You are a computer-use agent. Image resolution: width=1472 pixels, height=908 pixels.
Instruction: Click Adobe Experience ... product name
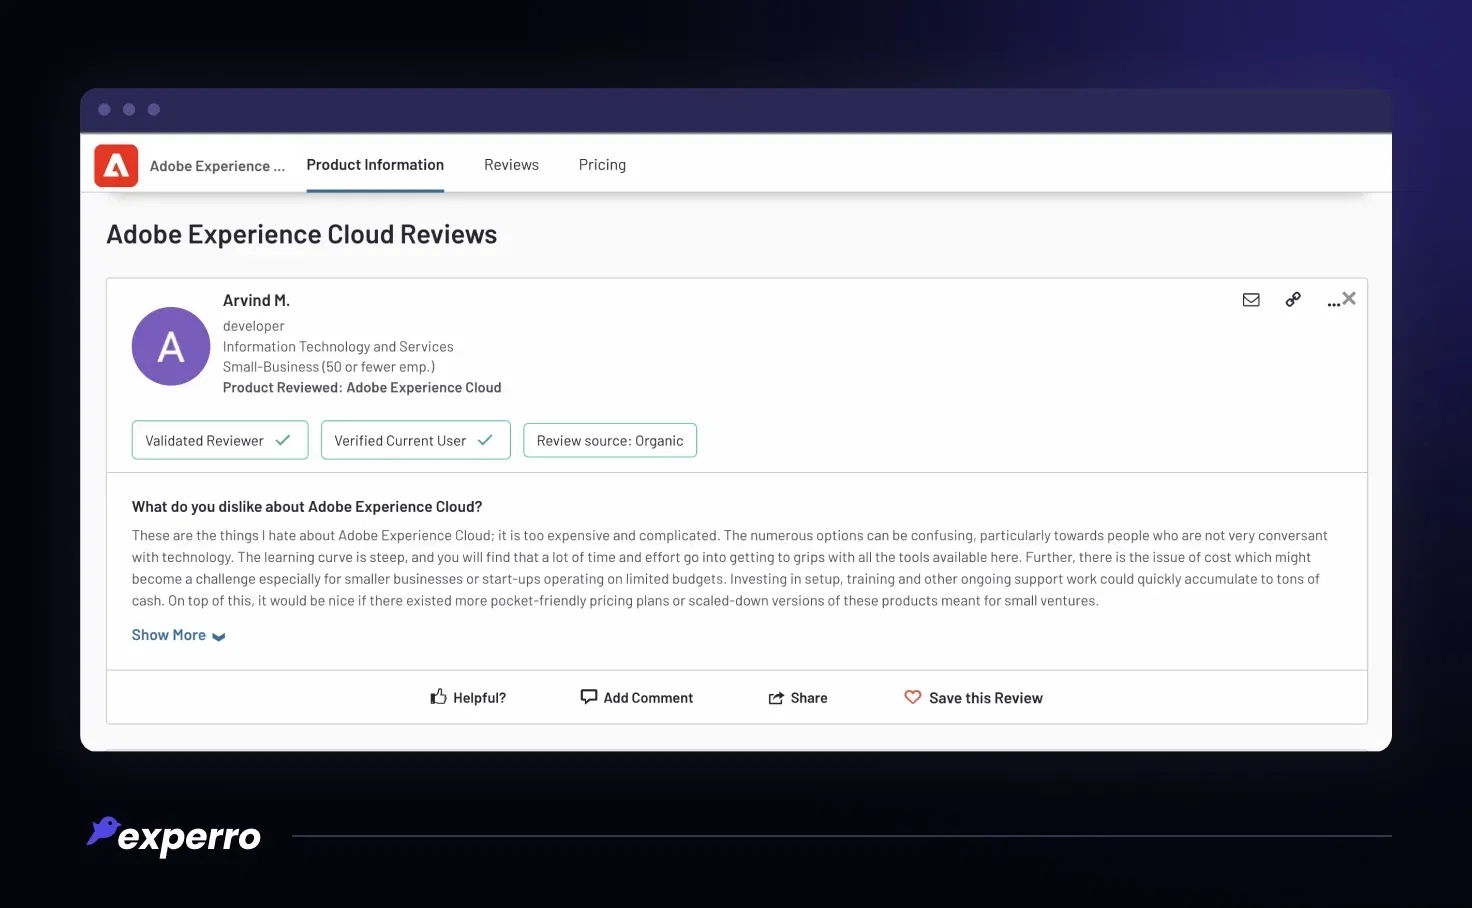coord(217,166)
